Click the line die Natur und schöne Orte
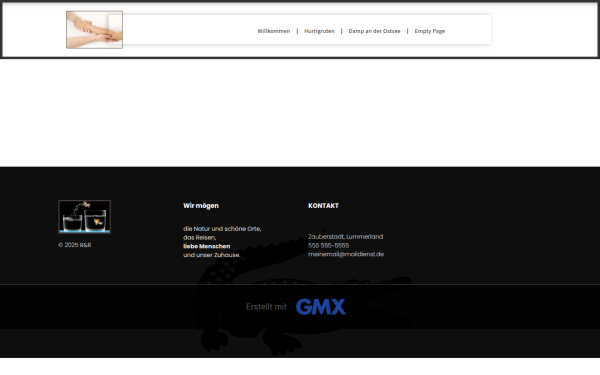 tap(222, 228)
